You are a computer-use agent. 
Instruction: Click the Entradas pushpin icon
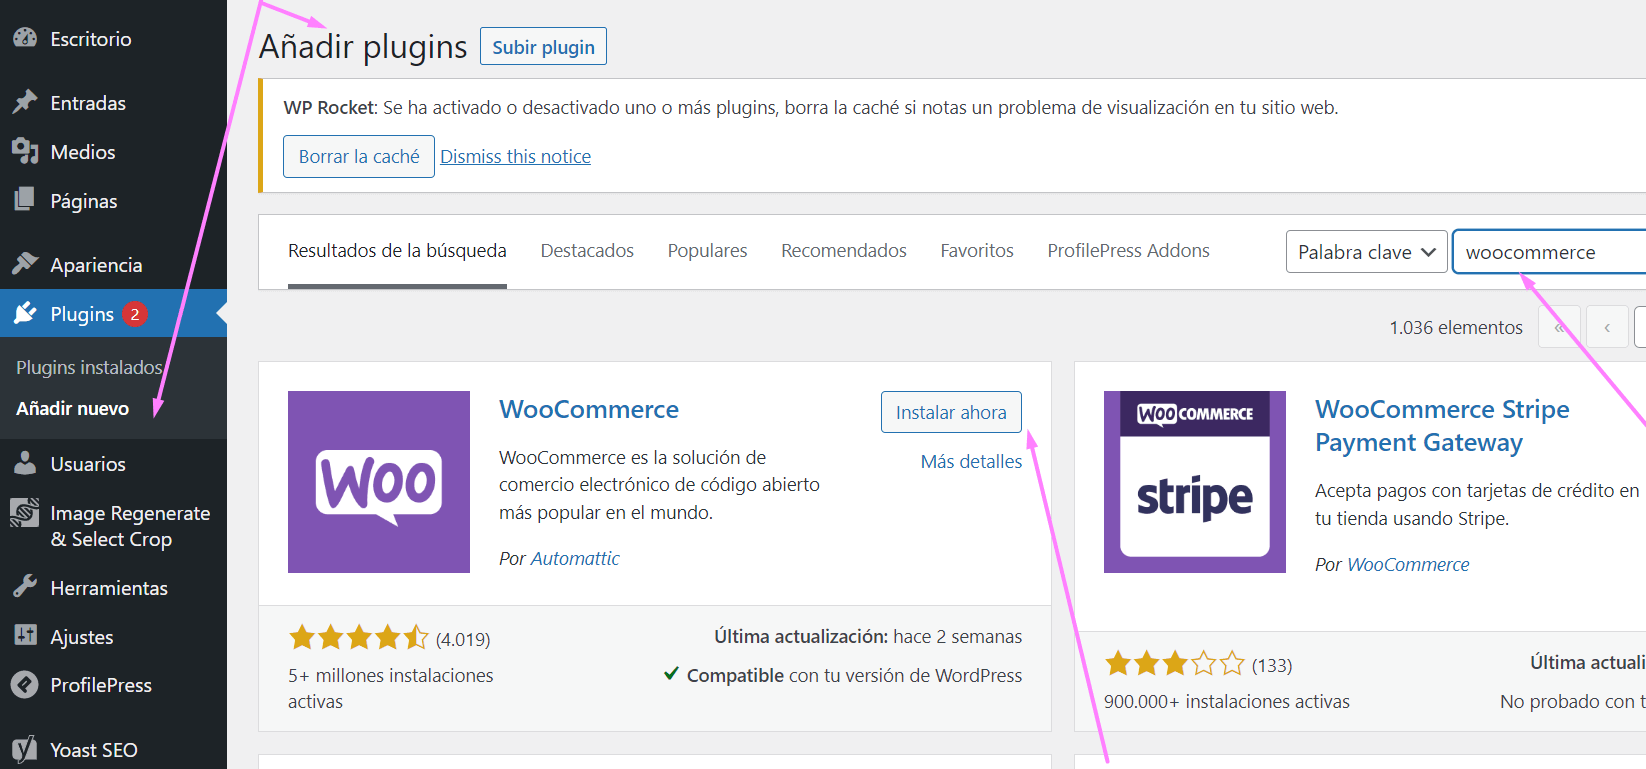point(25,102)
